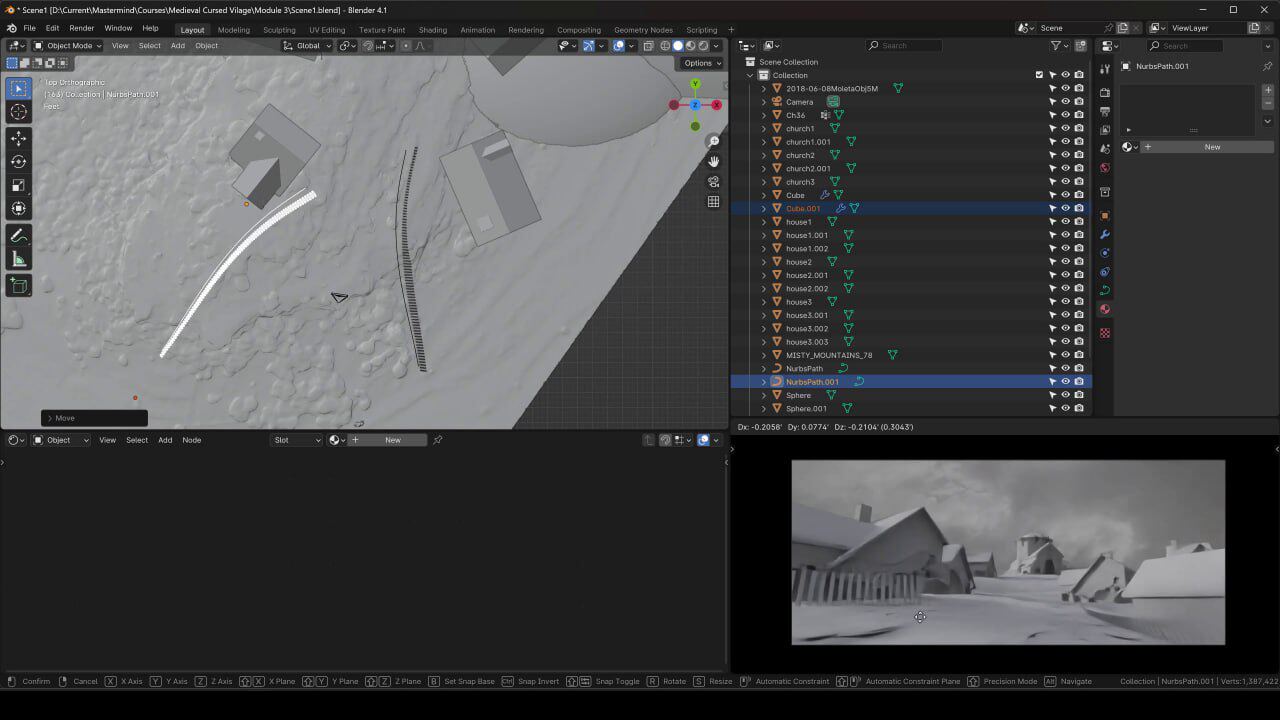Select the Move tool in the viewport toolbar
This screenshot has height=720, width=1280.
coord(17,138)
